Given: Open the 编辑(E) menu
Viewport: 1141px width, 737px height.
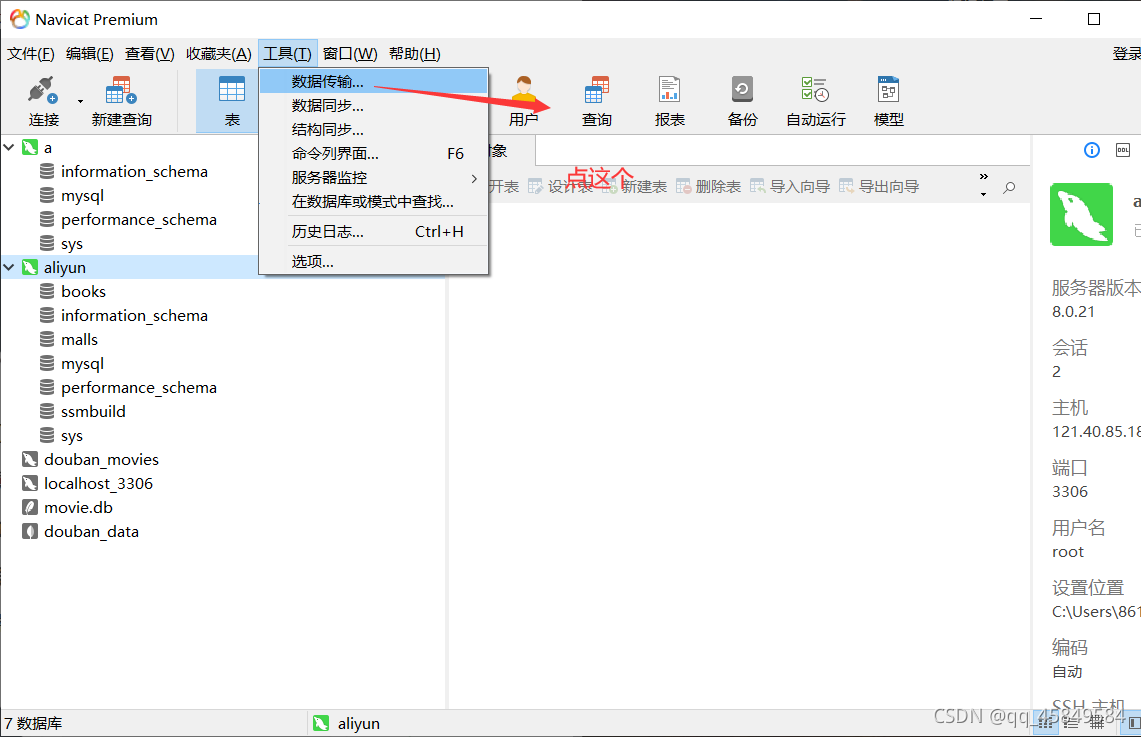Looking at the screenshot, I should coord(90,54).
